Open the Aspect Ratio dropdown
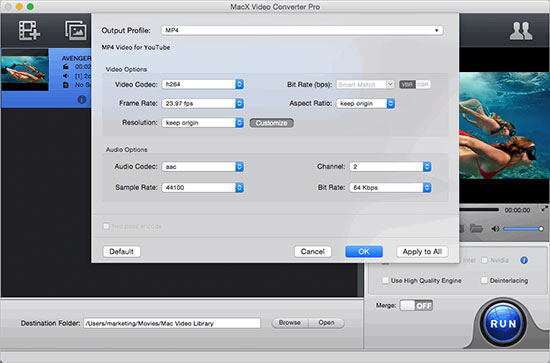 tap(365, 103)
